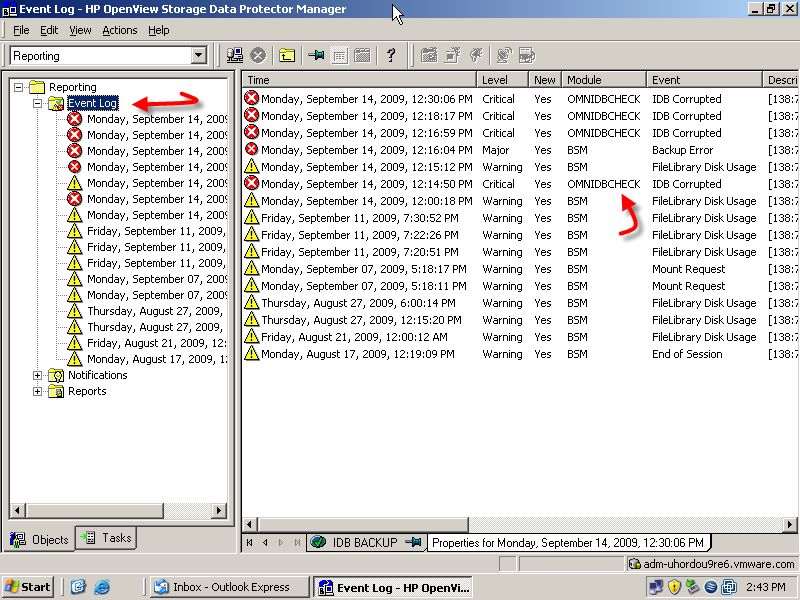This screenshot has height=600, width=800.
Task: Click the greyed-out calendar-grid toolbar icon
Action: tap(362, 55)
